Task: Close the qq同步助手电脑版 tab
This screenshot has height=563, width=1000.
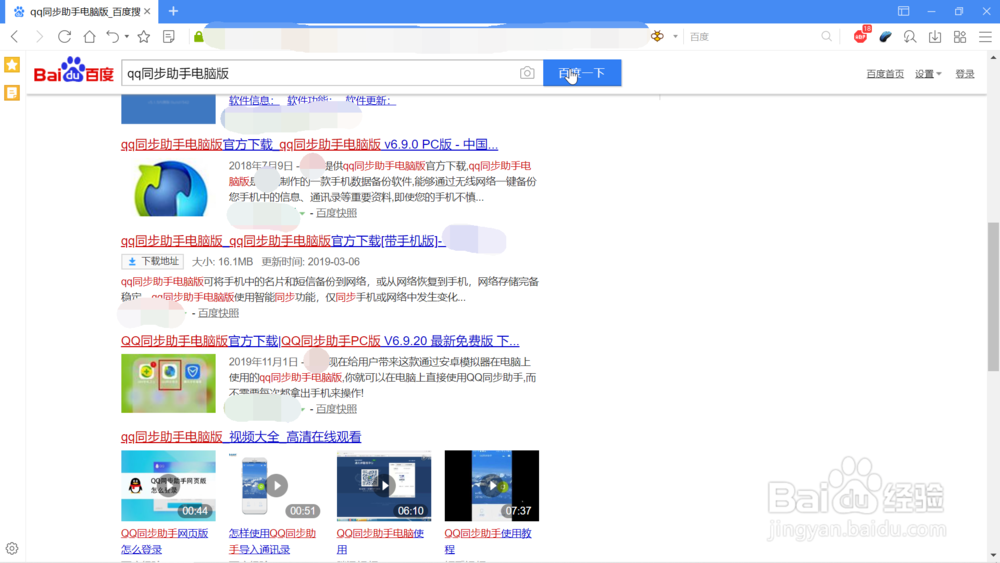Action: pyautogui.click(x=147, y=11)
